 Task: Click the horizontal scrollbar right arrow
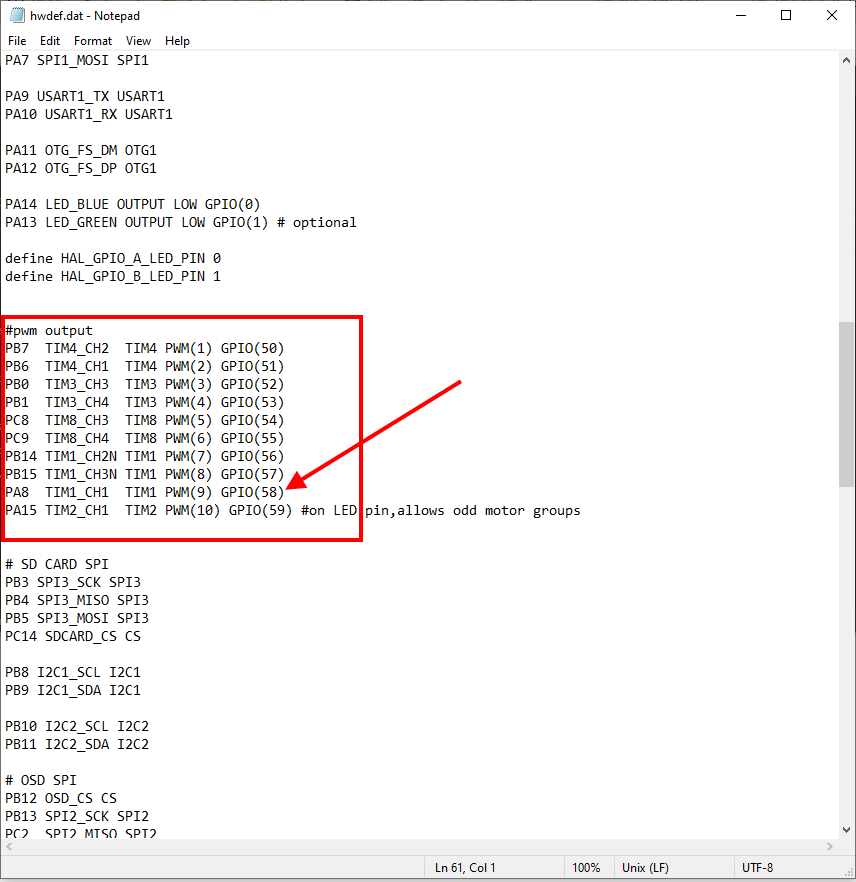[828, 848]
